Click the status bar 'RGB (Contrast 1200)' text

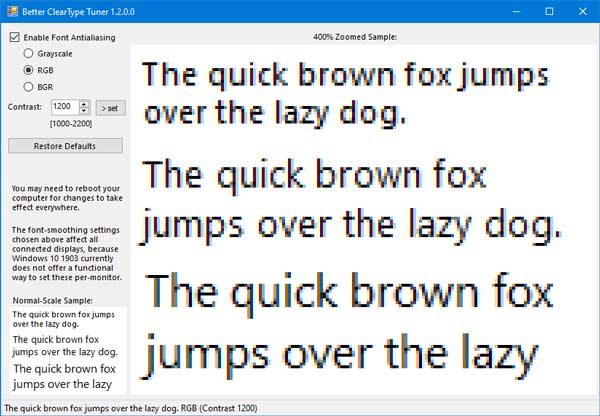(x=219, y=408)
